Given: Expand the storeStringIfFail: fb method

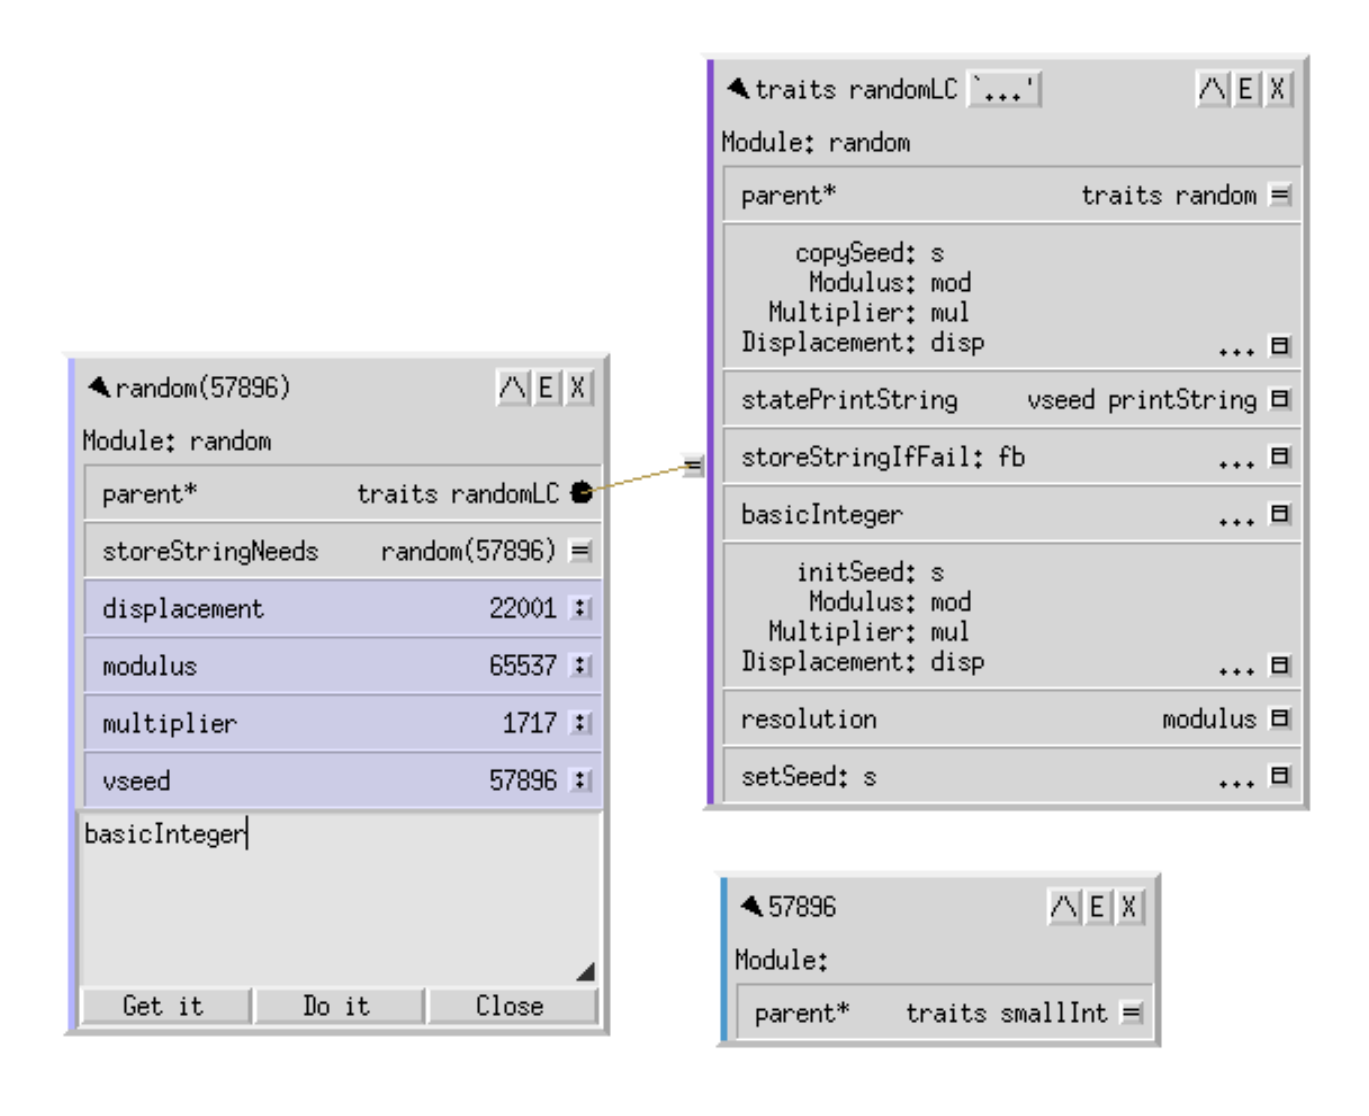Looking at the screenshot, I should (x=1279, y=457).
